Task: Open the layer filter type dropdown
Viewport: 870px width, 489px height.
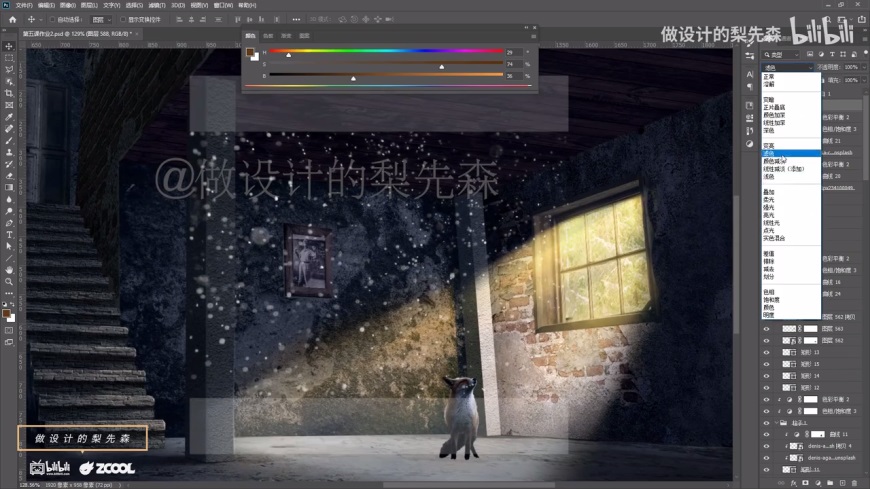Action: point(781,54)
